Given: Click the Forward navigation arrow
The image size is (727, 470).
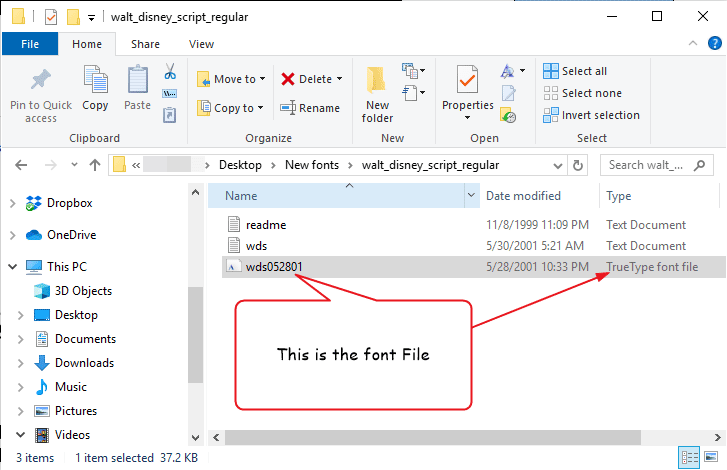Looking at the screenshot, I should click(51, 165).
